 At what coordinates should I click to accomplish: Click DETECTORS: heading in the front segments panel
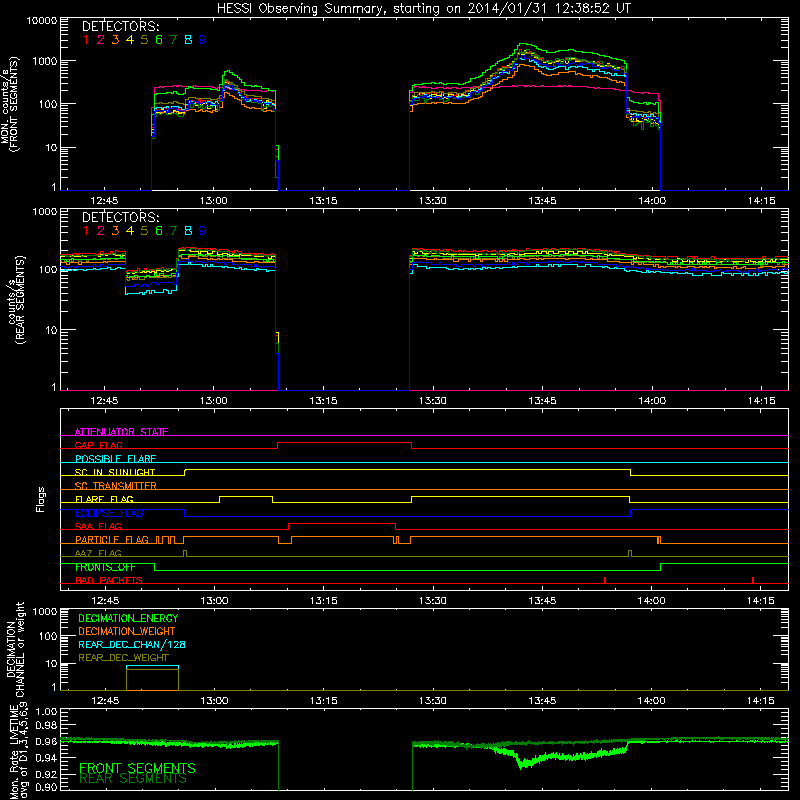(121, 26)
